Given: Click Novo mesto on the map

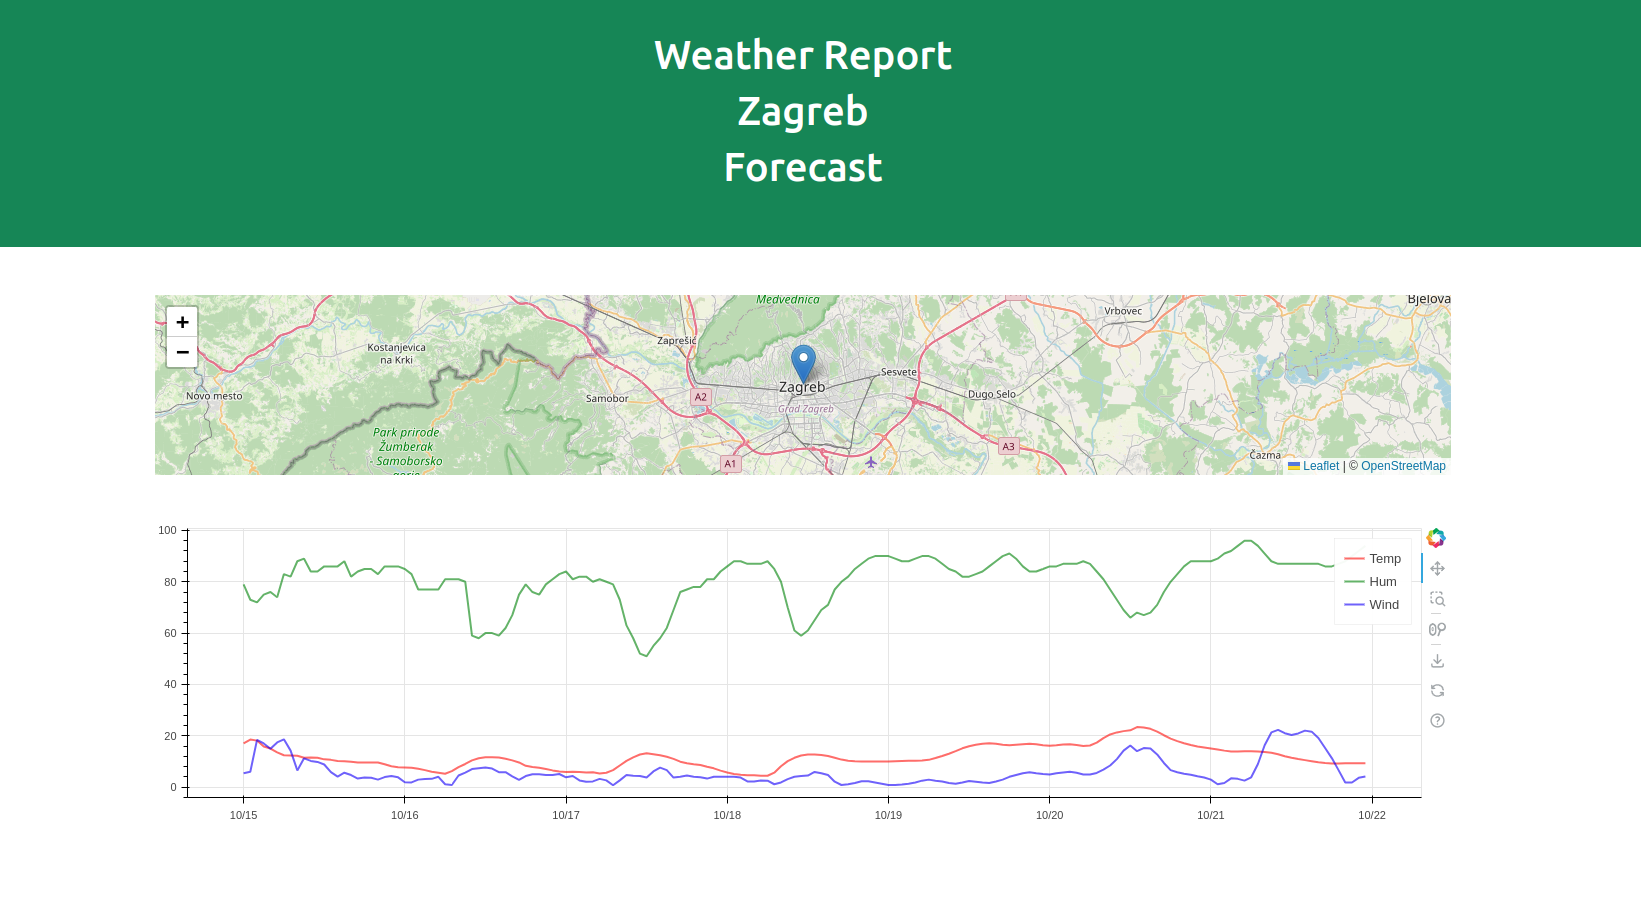Looking at the screenshot, I should 214,396.
